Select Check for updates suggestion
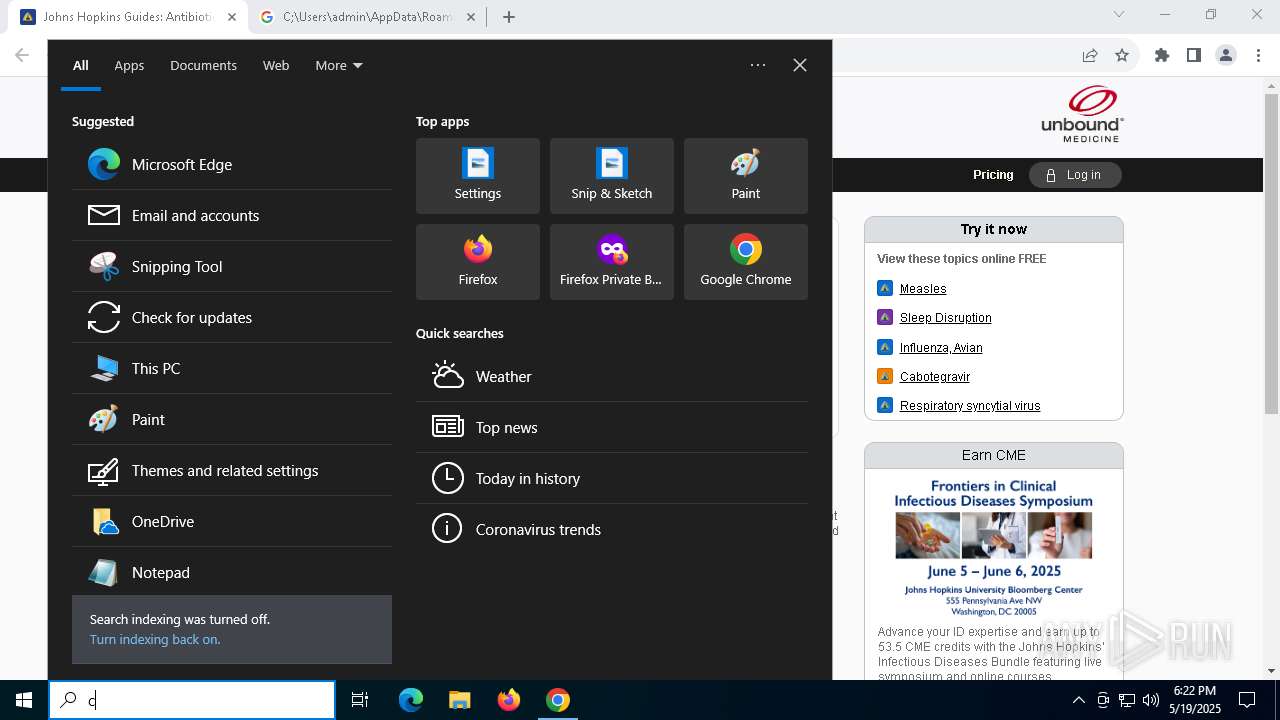The image size is (1280, 720). pyautogui.click(x=231, y=317)
